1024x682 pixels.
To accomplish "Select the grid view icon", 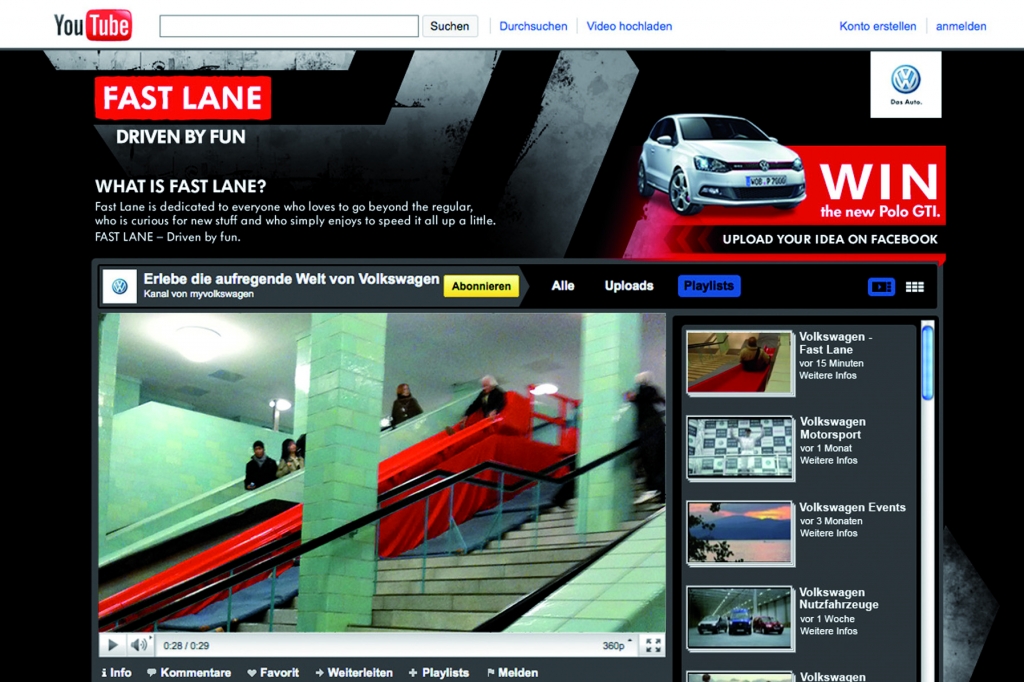I will pos(914,287).
